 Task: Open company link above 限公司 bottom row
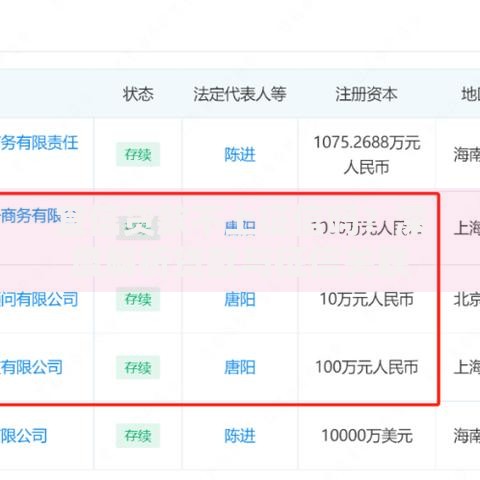click(x=31, y=367)
